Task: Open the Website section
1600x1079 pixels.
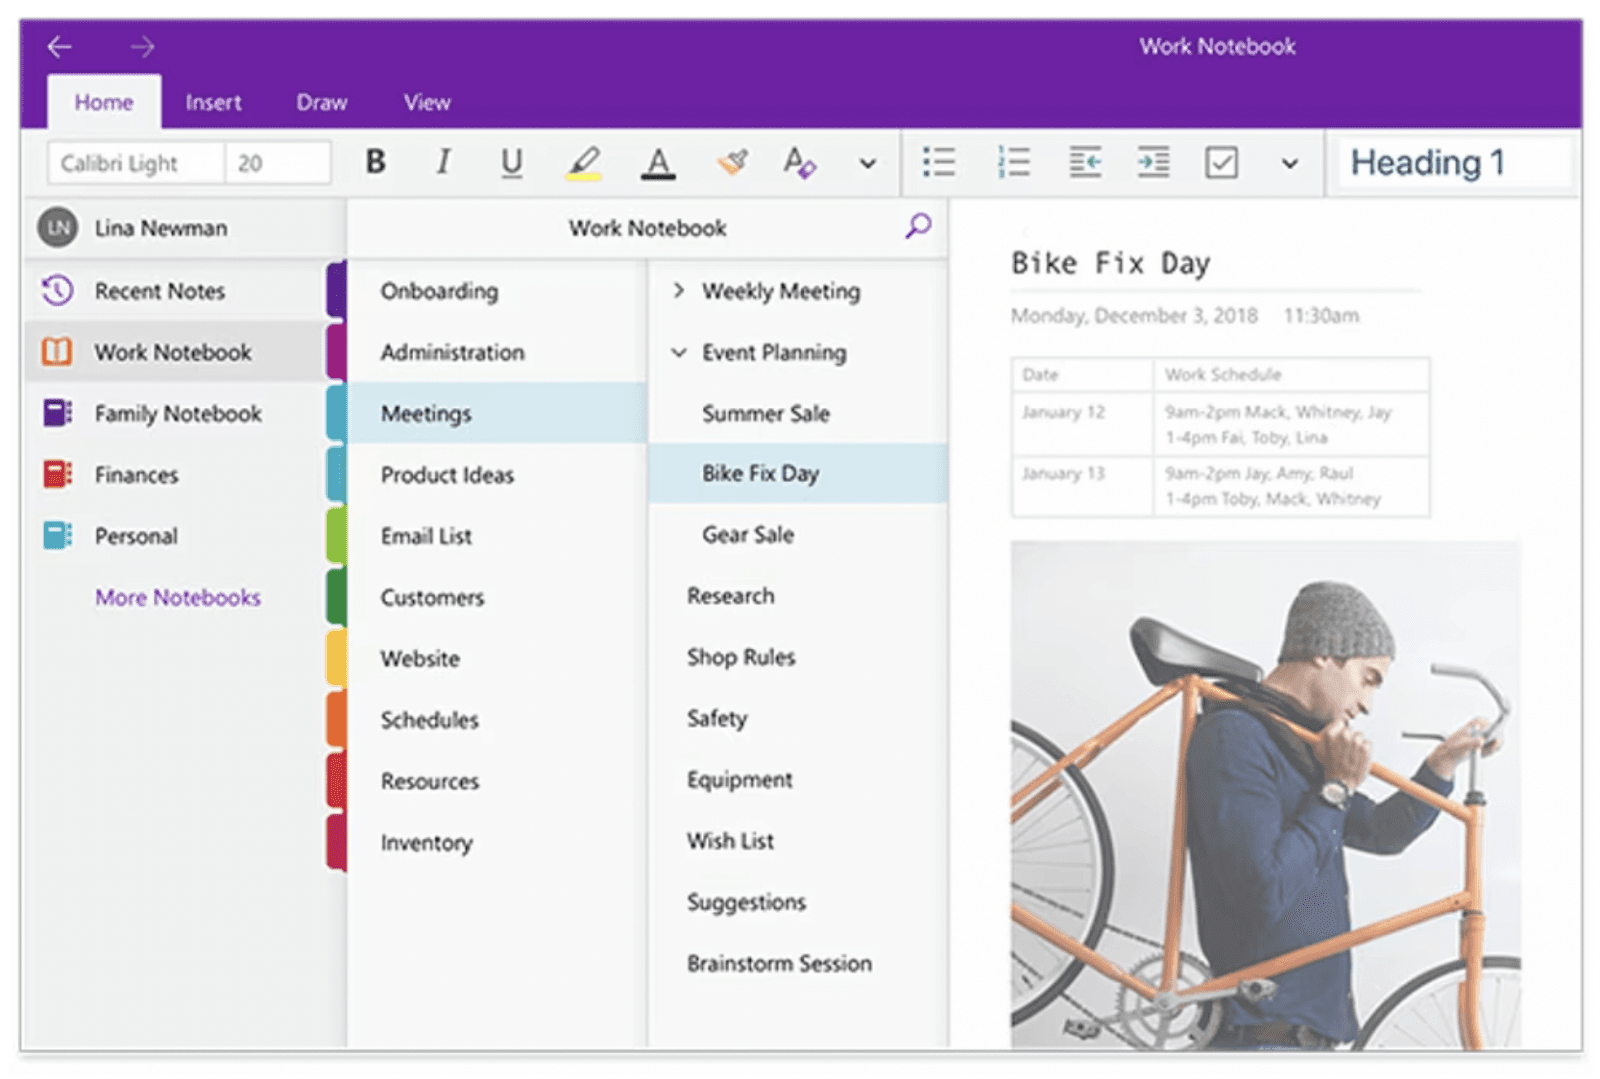Action: 496,658
